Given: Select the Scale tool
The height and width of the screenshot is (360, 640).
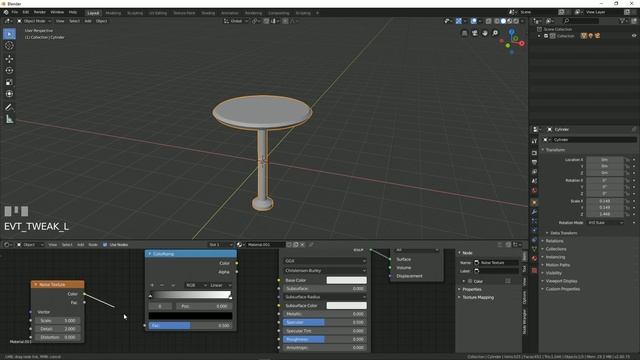Looking at the screenshot, I should point(9,82).
